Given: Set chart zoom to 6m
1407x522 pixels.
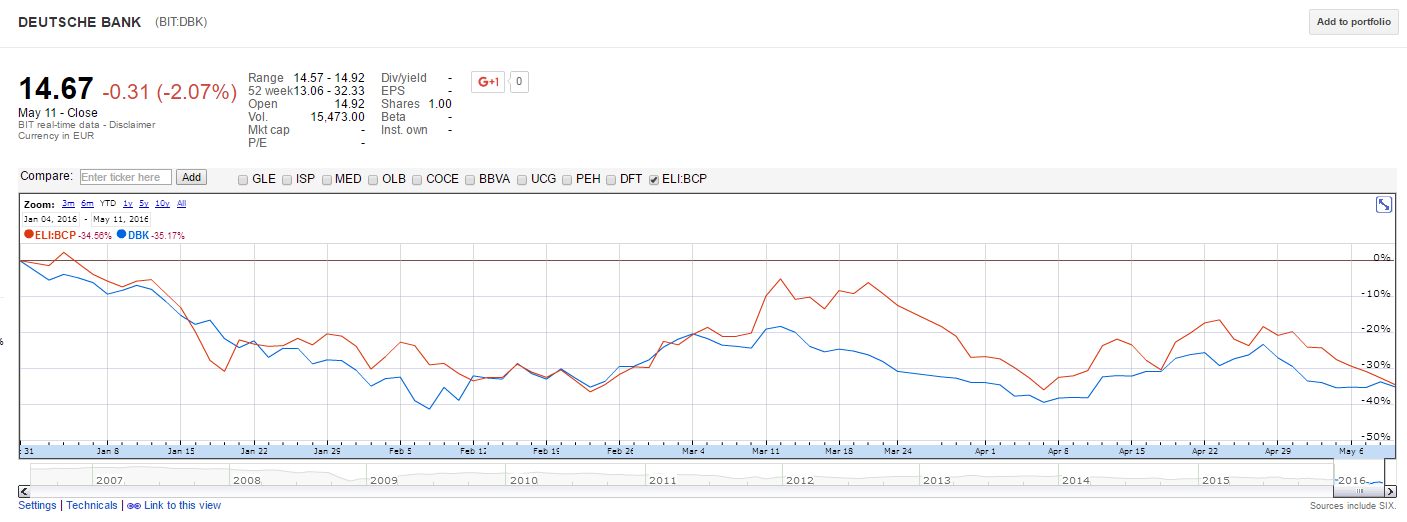Looking at the screenshot, I should [88, 204].
